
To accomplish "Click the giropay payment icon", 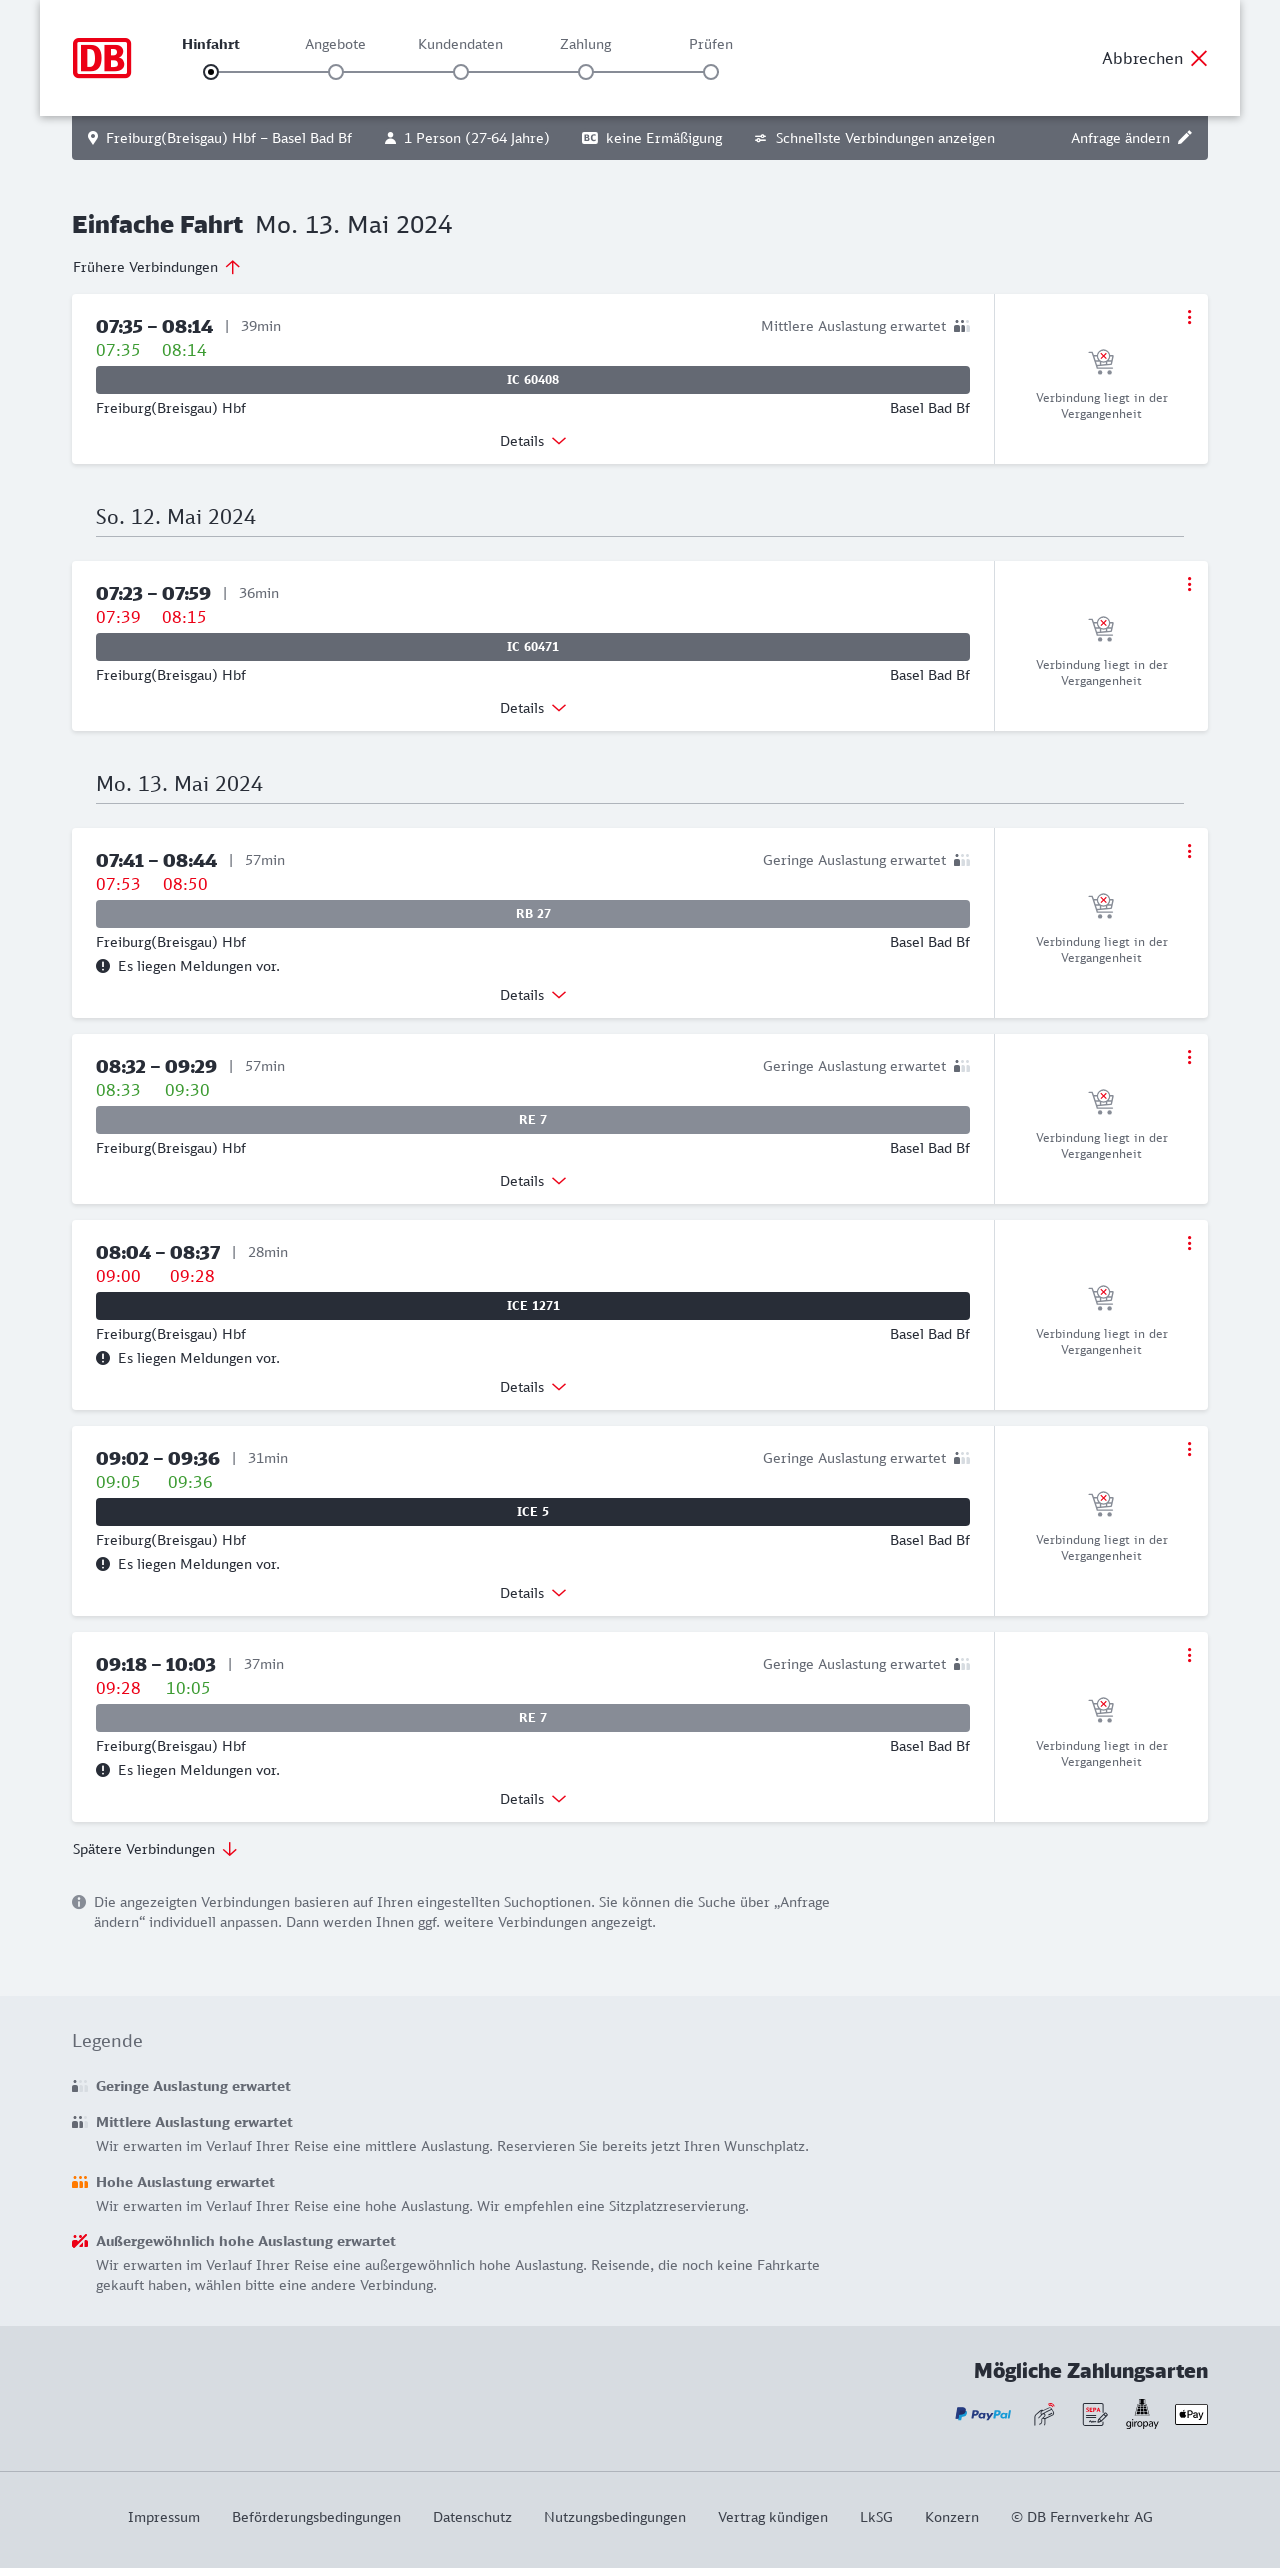I will pyautogui.click(x=1142, y=2414).
